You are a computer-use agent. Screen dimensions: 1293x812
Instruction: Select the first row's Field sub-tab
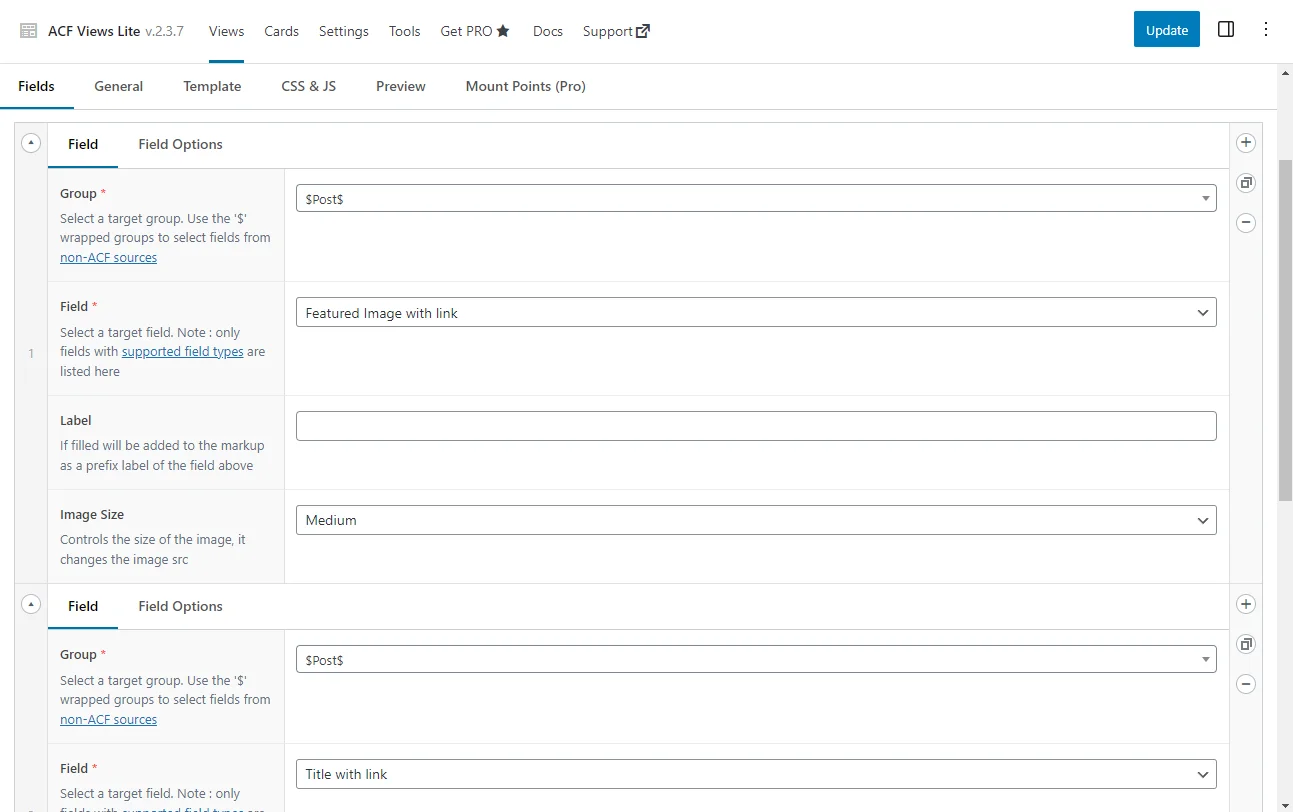coord(83,144)
